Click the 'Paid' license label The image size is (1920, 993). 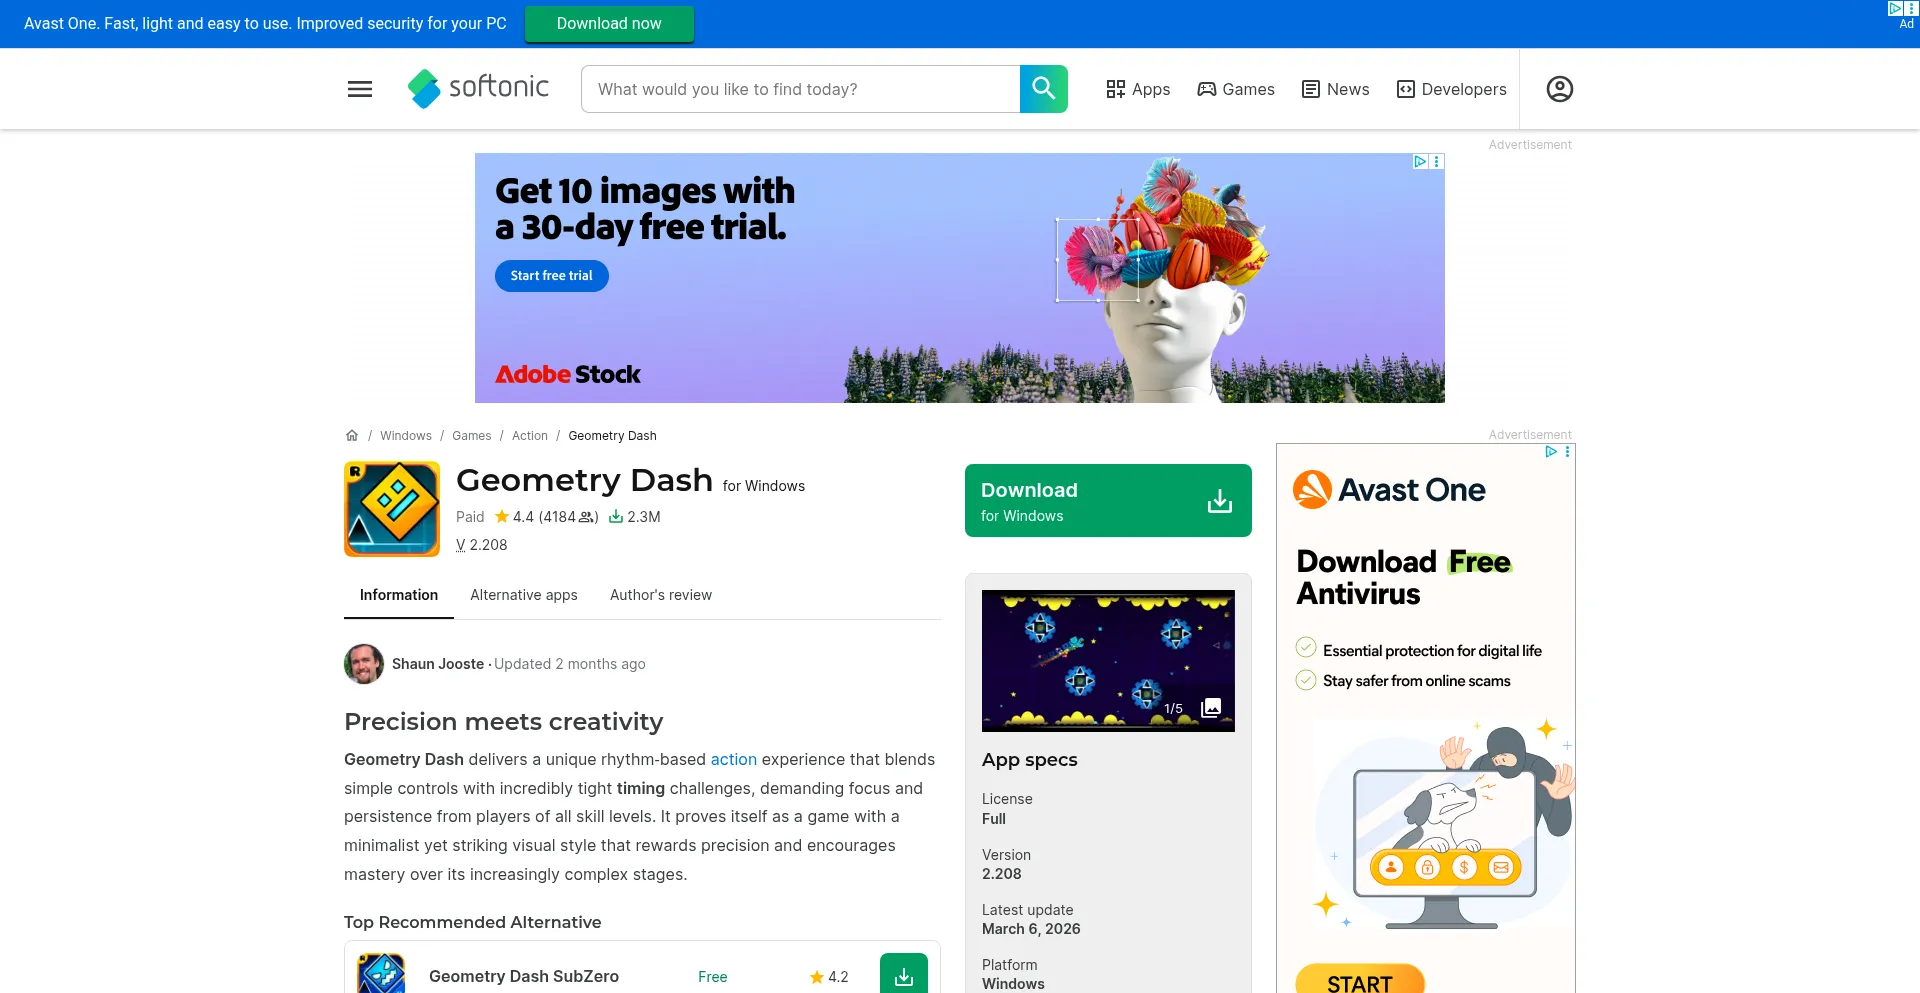coord(470,516)
